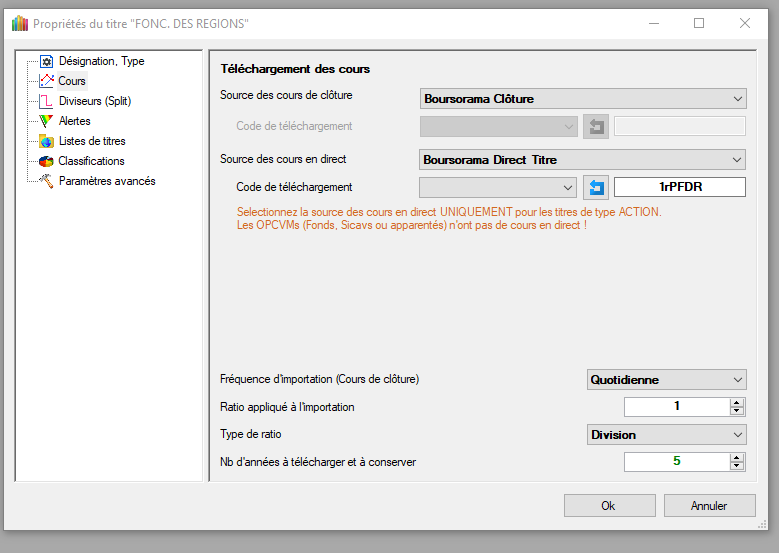Image resolution: width=779 pixels, height=553 pixels.
Task: Click the blue arrow button beside 1rPFDR
Action: pos(596,187)
